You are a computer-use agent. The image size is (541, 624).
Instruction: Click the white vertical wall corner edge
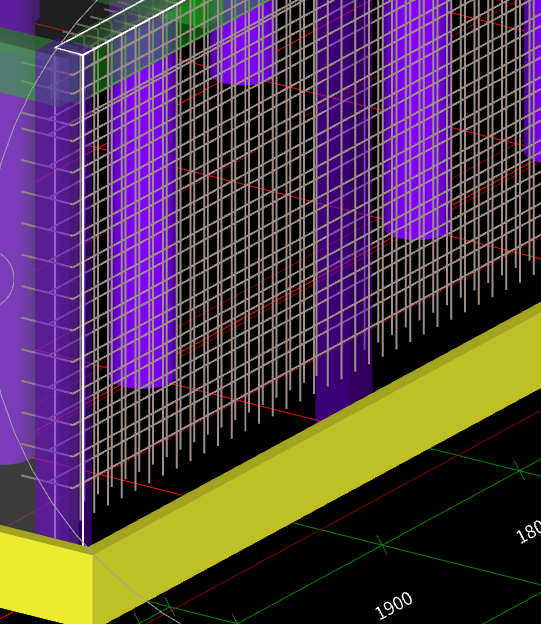point(82,298)
